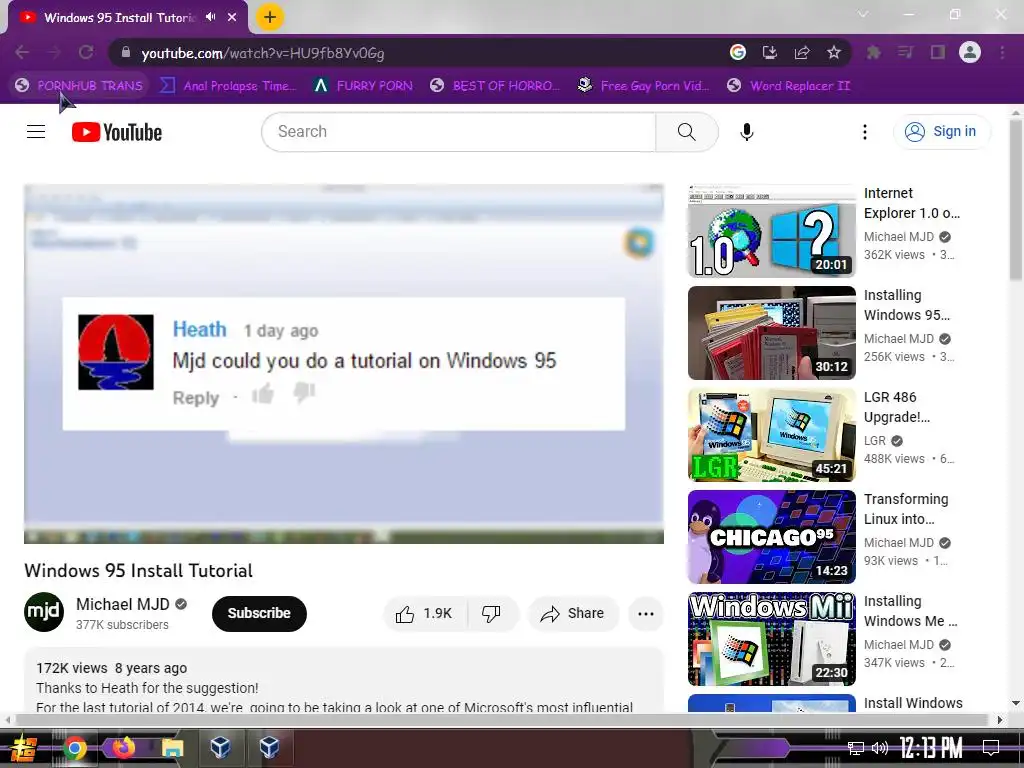The image size is (1024, 768).
Task: Launch Firefox from the taskbar
Action: click(x=123, y=748)
